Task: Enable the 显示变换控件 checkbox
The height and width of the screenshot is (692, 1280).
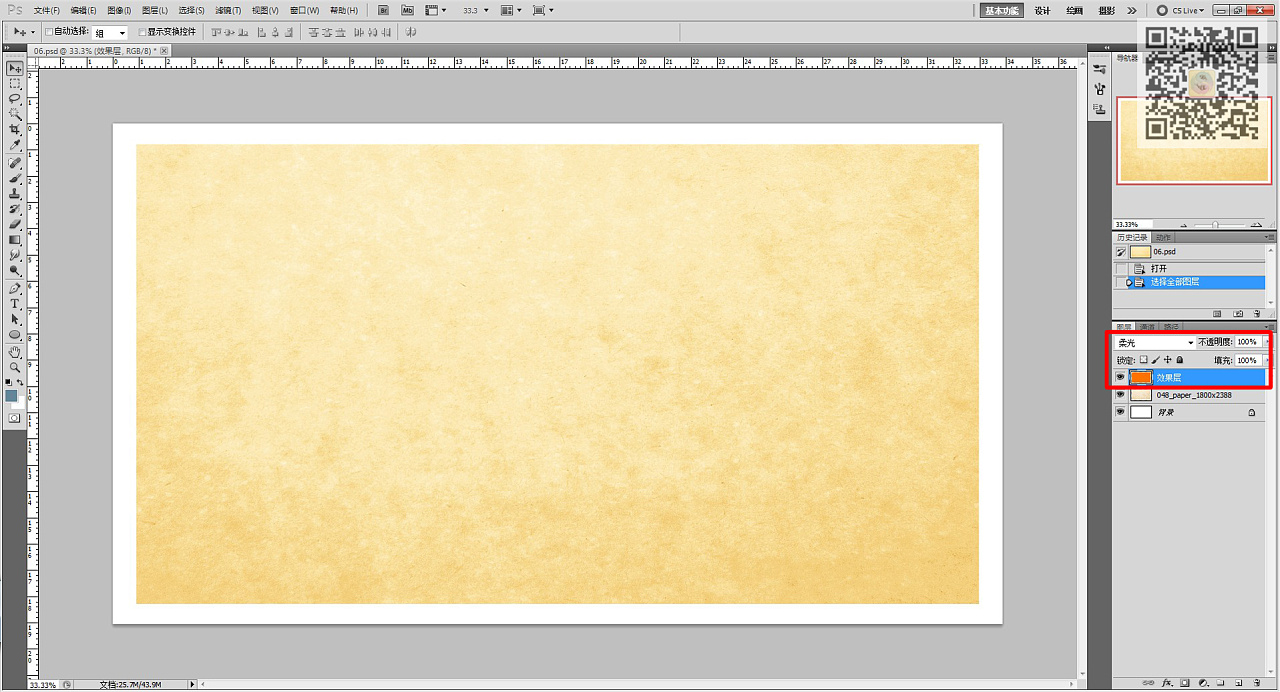Action: [143, 32]
